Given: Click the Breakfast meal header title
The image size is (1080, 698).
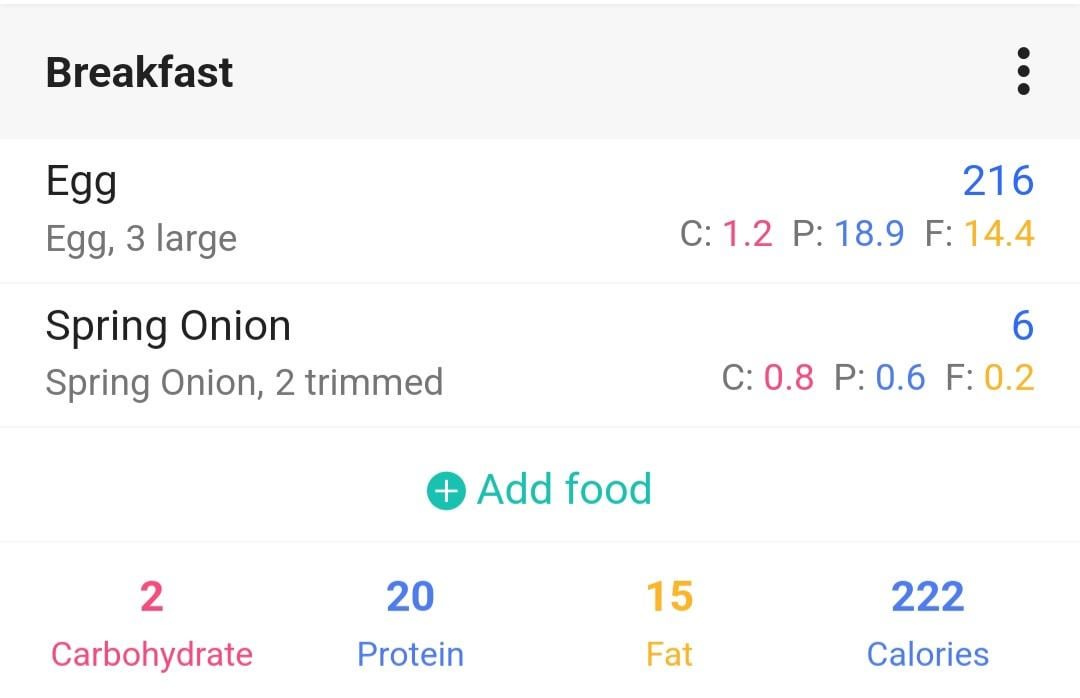Looking at the screenshot, I should [x=139, y=72].
